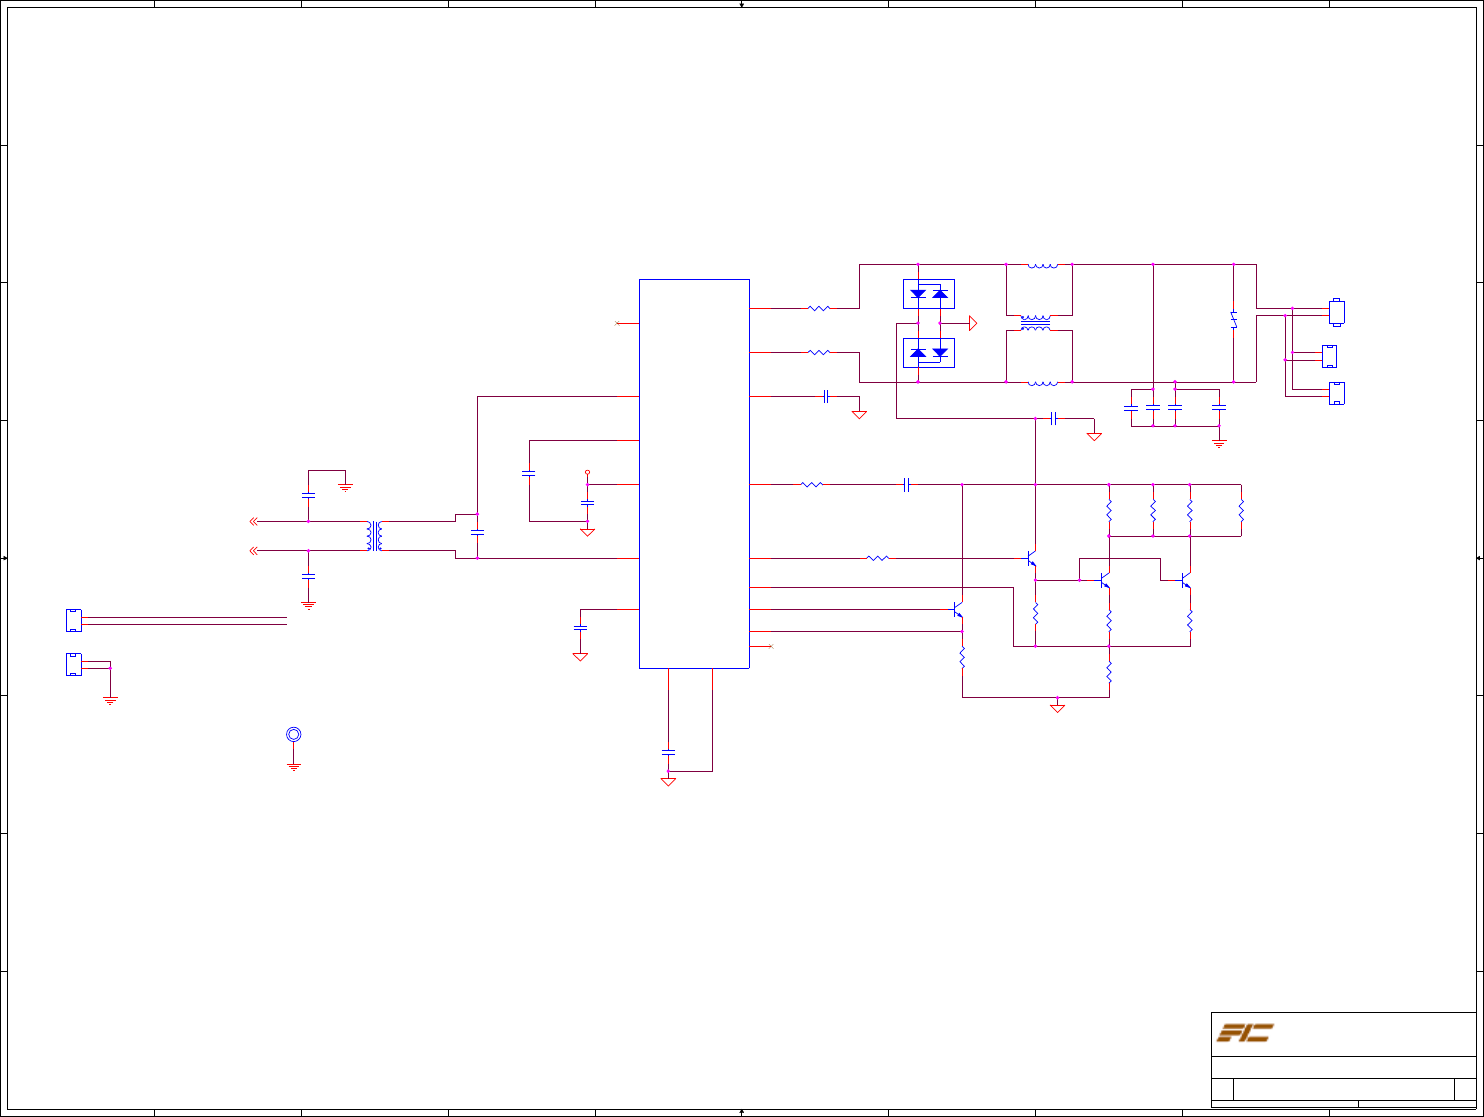The width and height of the screenshot is (1484, 1117).
Task: Click the capacitor above the upper off-page line
Action: pos(308,495)
